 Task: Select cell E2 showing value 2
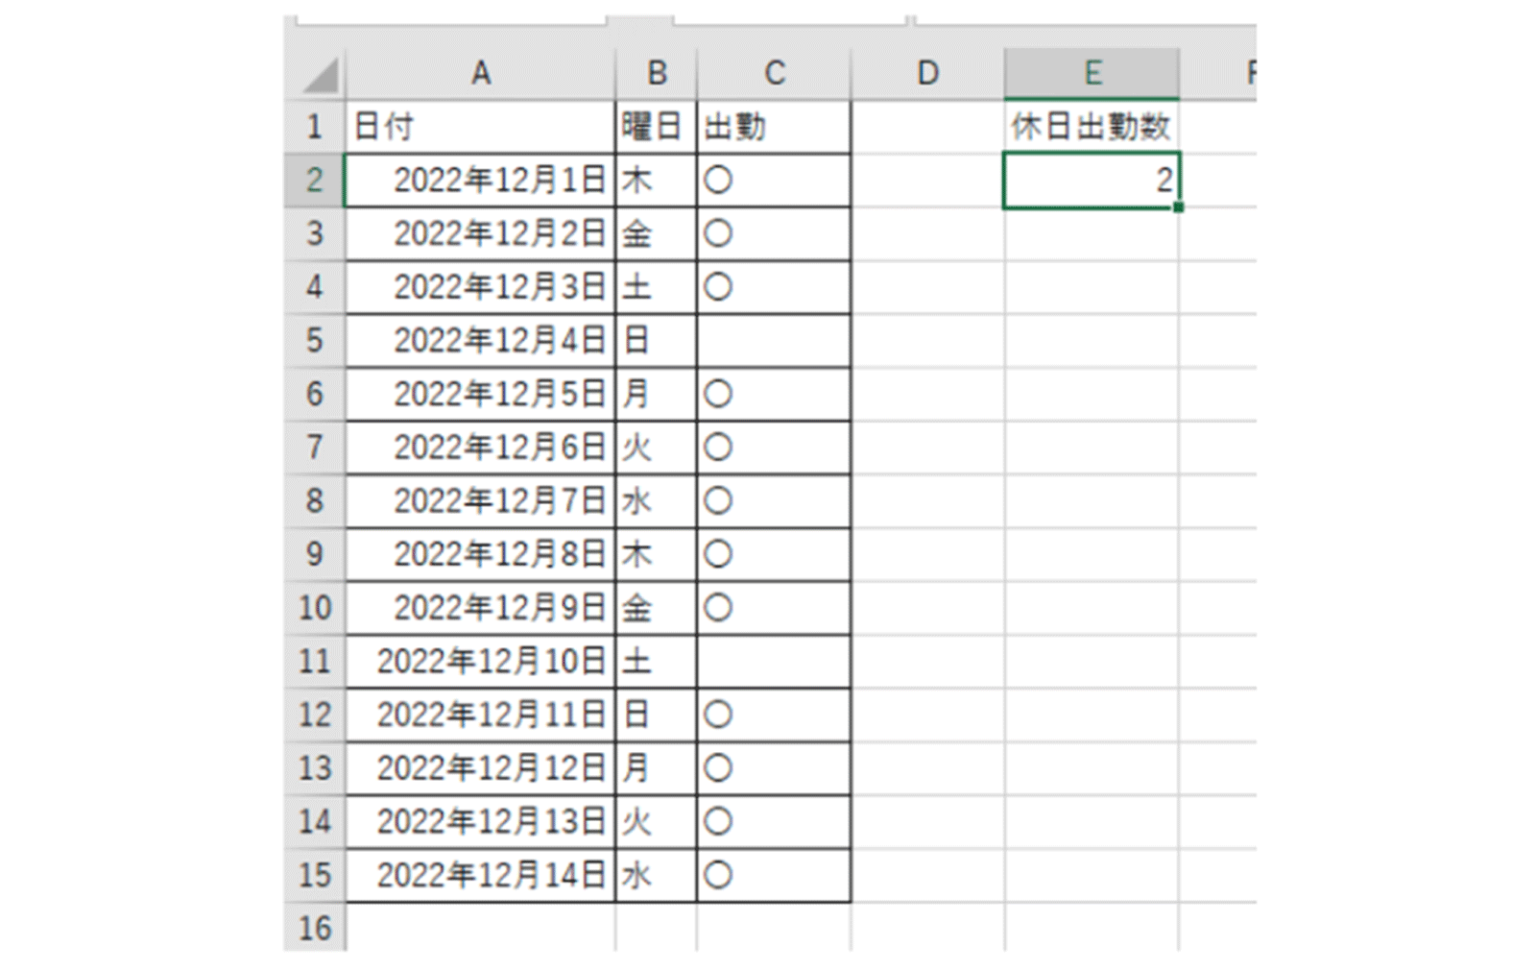point(1091,181)
